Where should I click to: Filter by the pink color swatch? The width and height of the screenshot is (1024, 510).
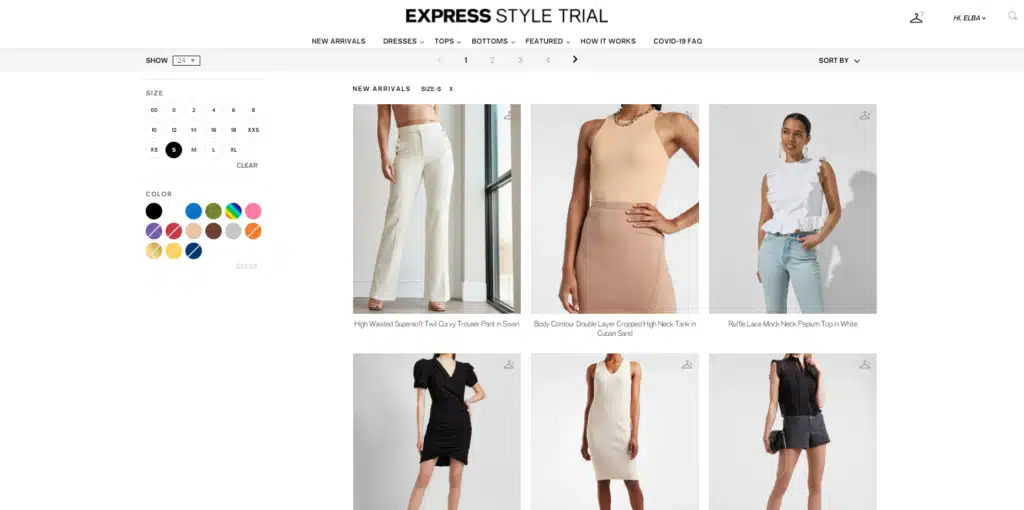[253, 211]
